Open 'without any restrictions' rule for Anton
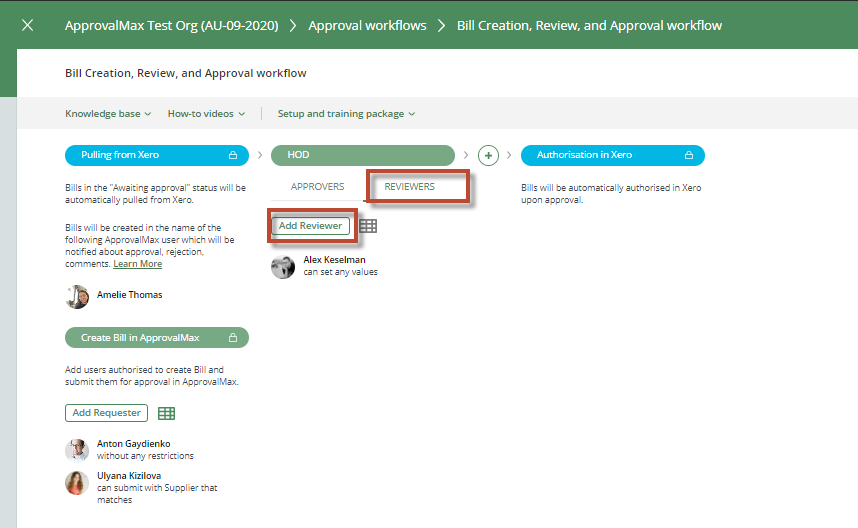Image resolution: width=858 pixels, height=528 pixels. [145, 456]
